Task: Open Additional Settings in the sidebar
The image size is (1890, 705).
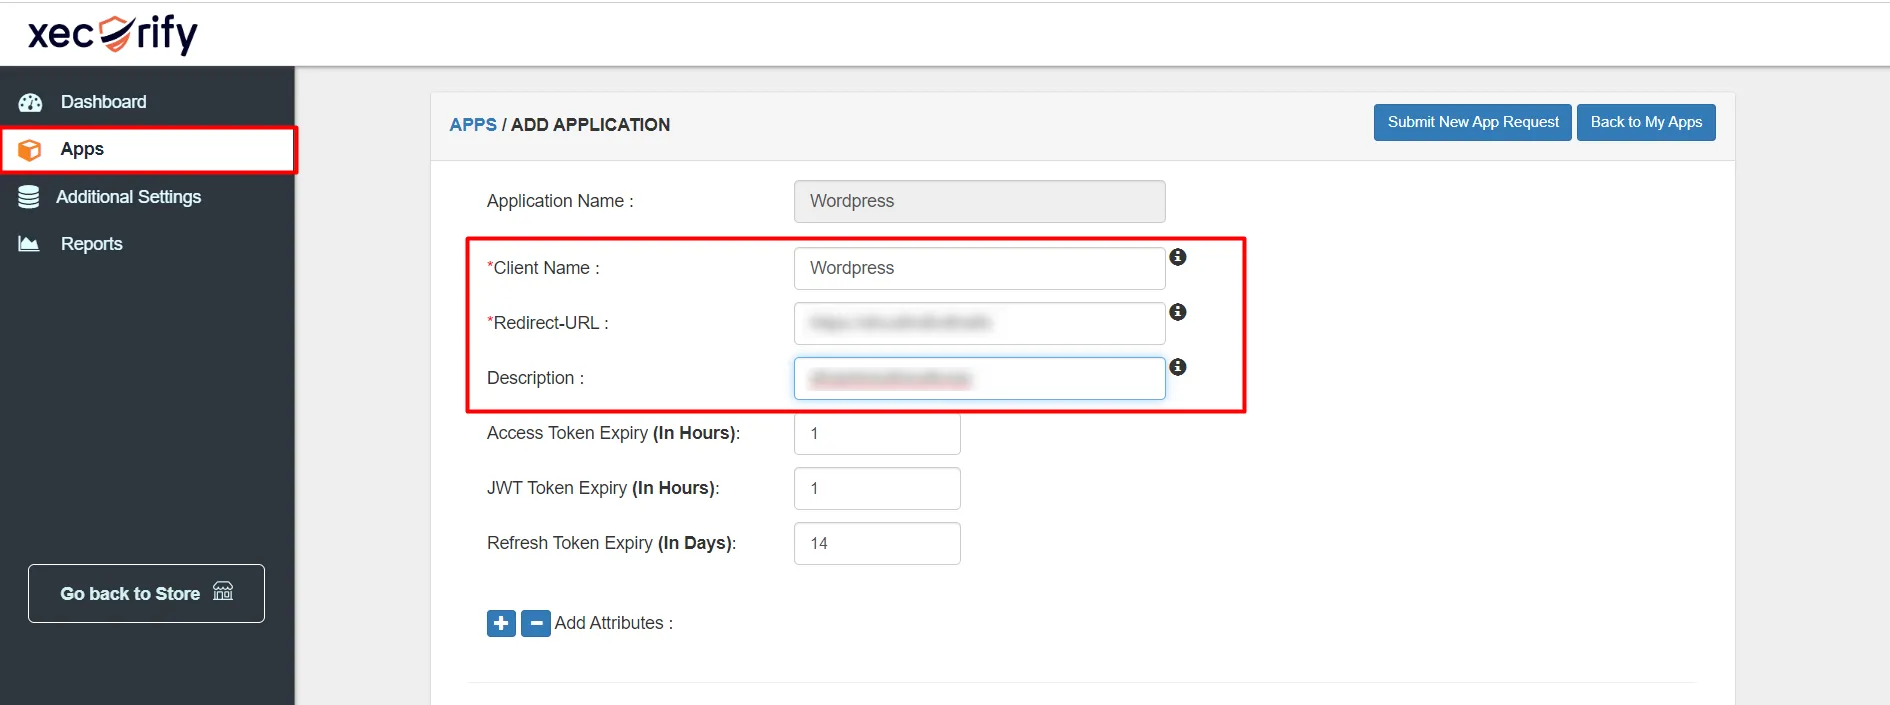Action: pyautogui.click(x=147, y=197)
